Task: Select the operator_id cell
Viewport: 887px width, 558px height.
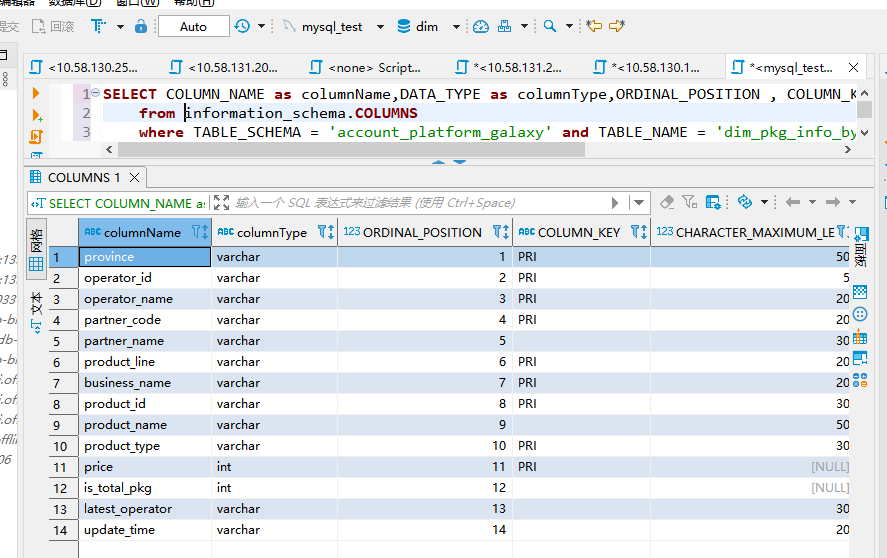Action: [x=145, y=278]
